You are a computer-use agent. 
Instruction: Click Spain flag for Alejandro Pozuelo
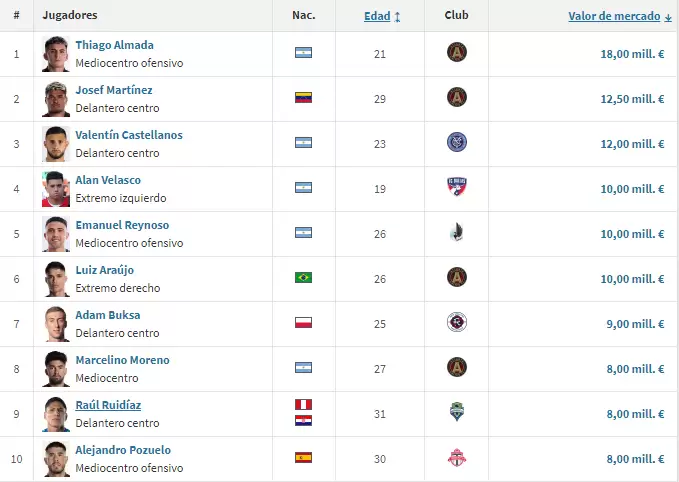click(x=303, y=457)
